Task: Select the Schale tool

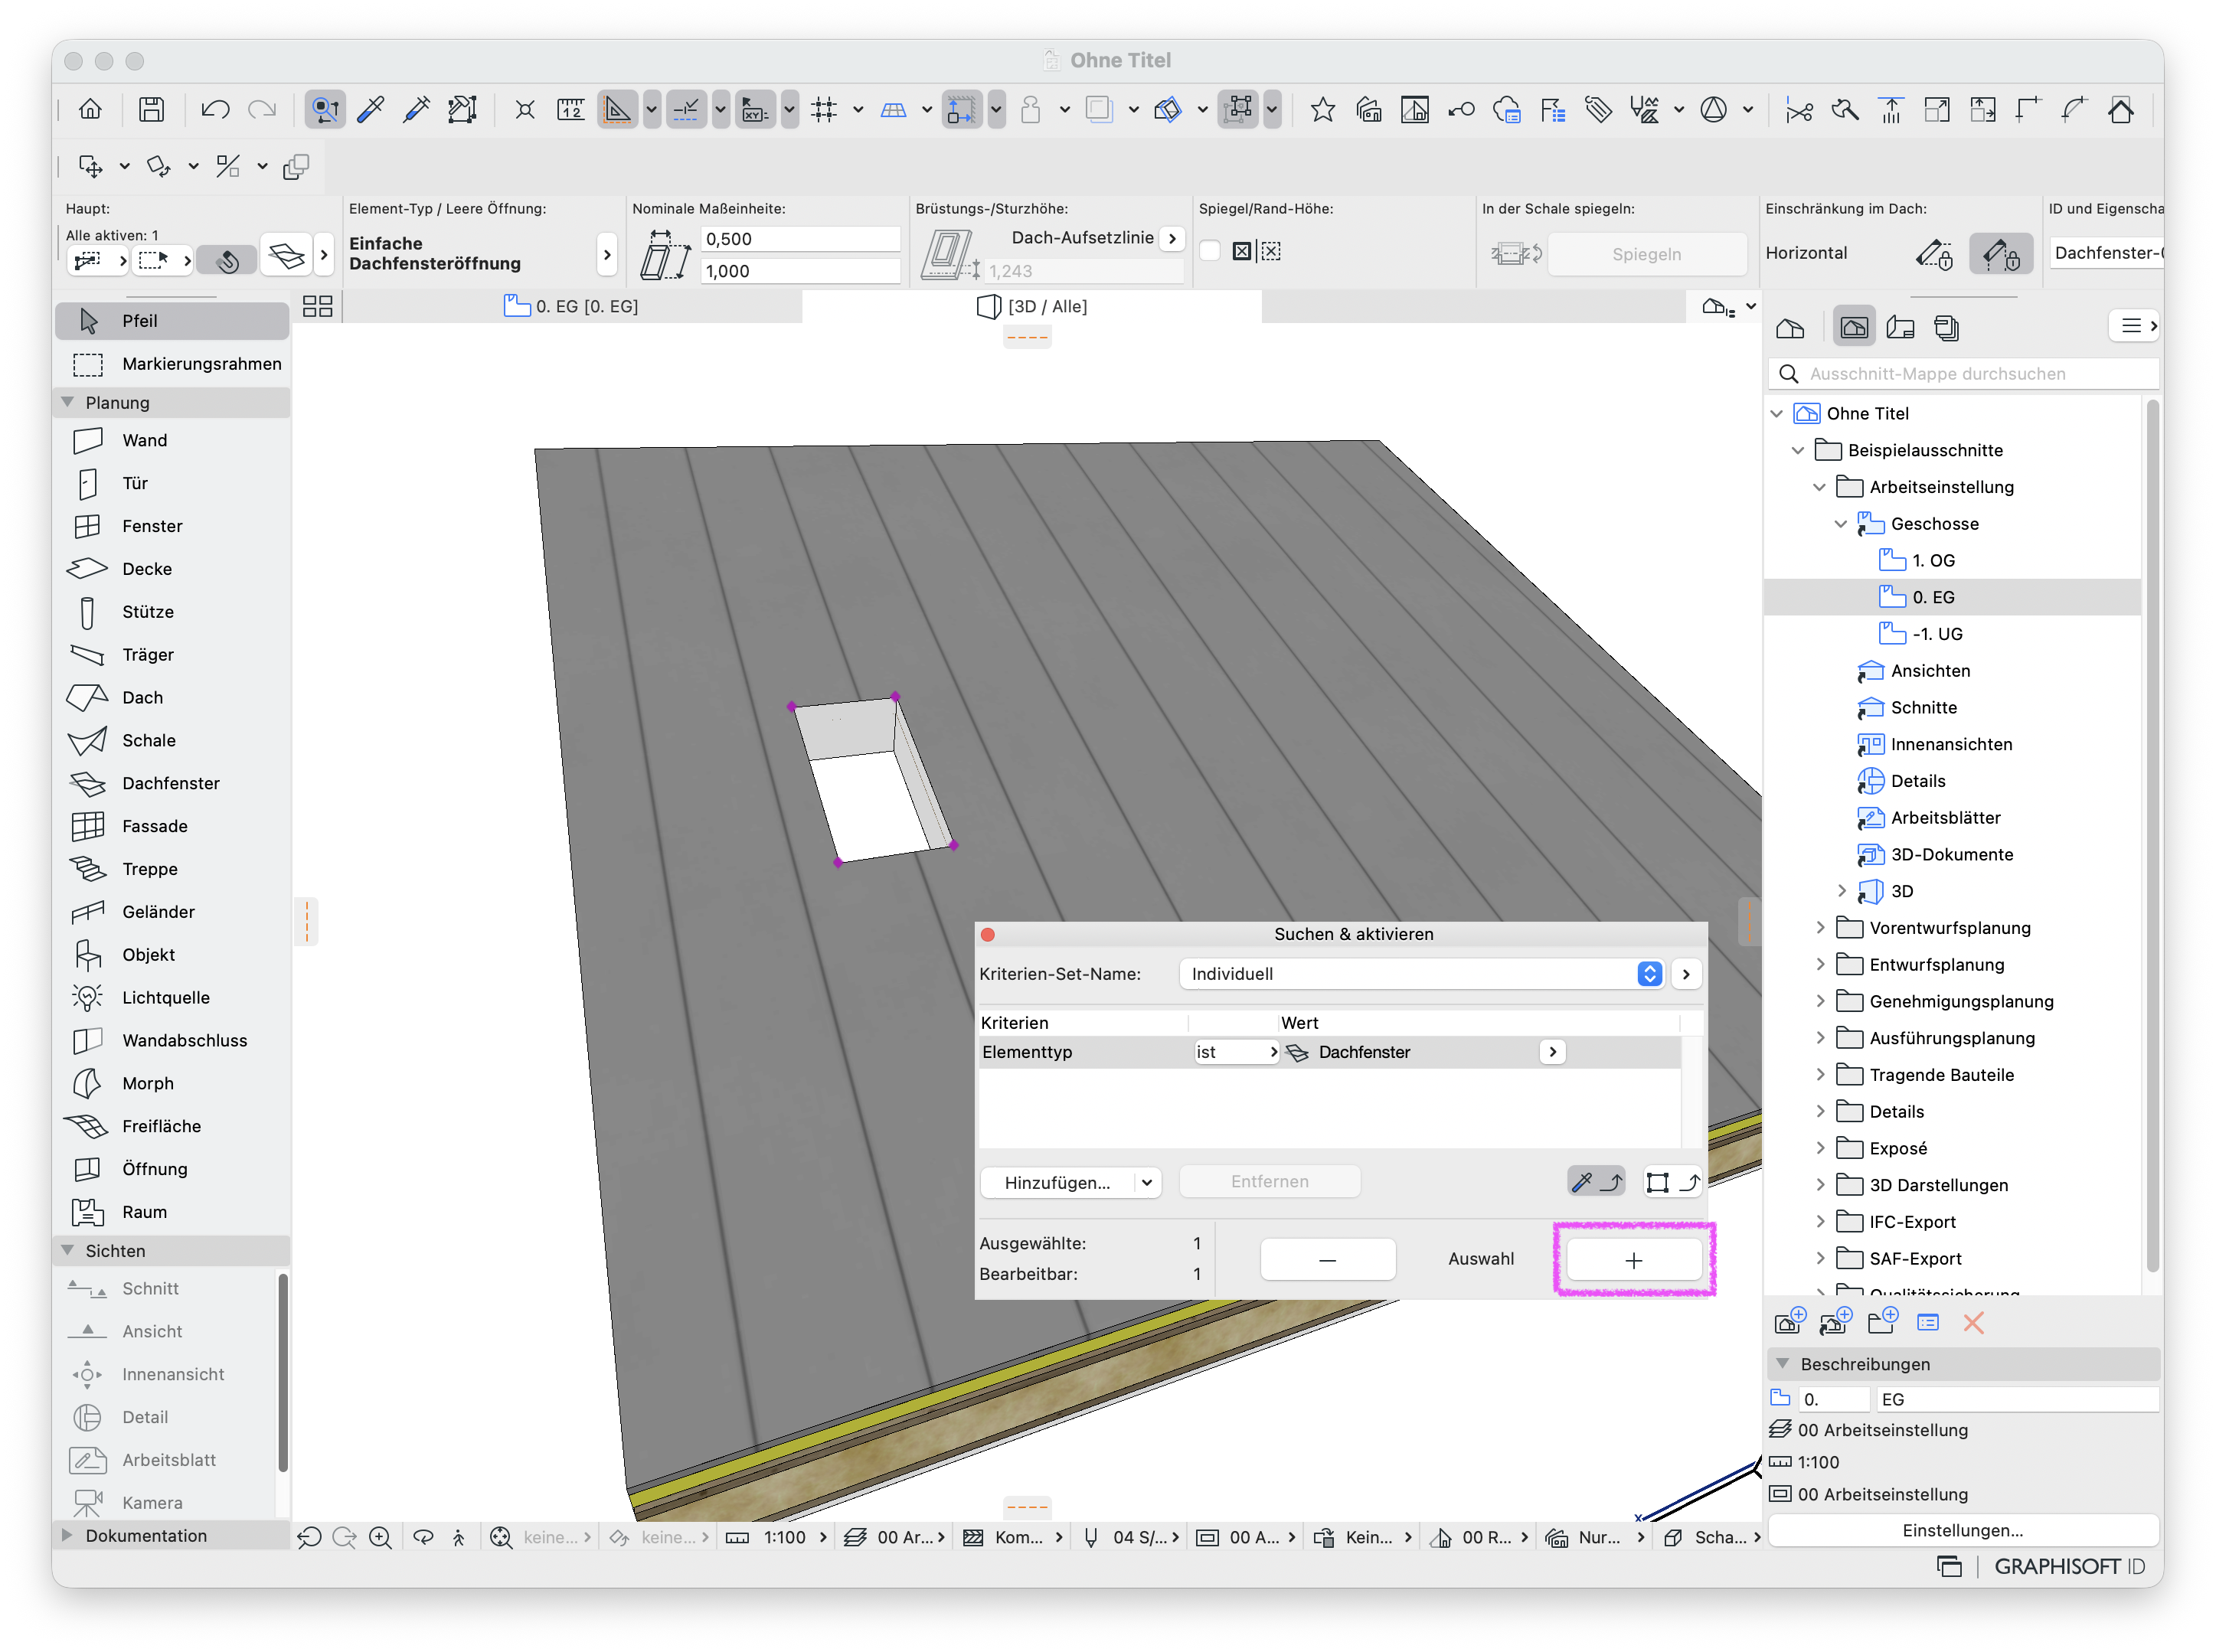Action: pyautogui.click(x=172, y=741)
